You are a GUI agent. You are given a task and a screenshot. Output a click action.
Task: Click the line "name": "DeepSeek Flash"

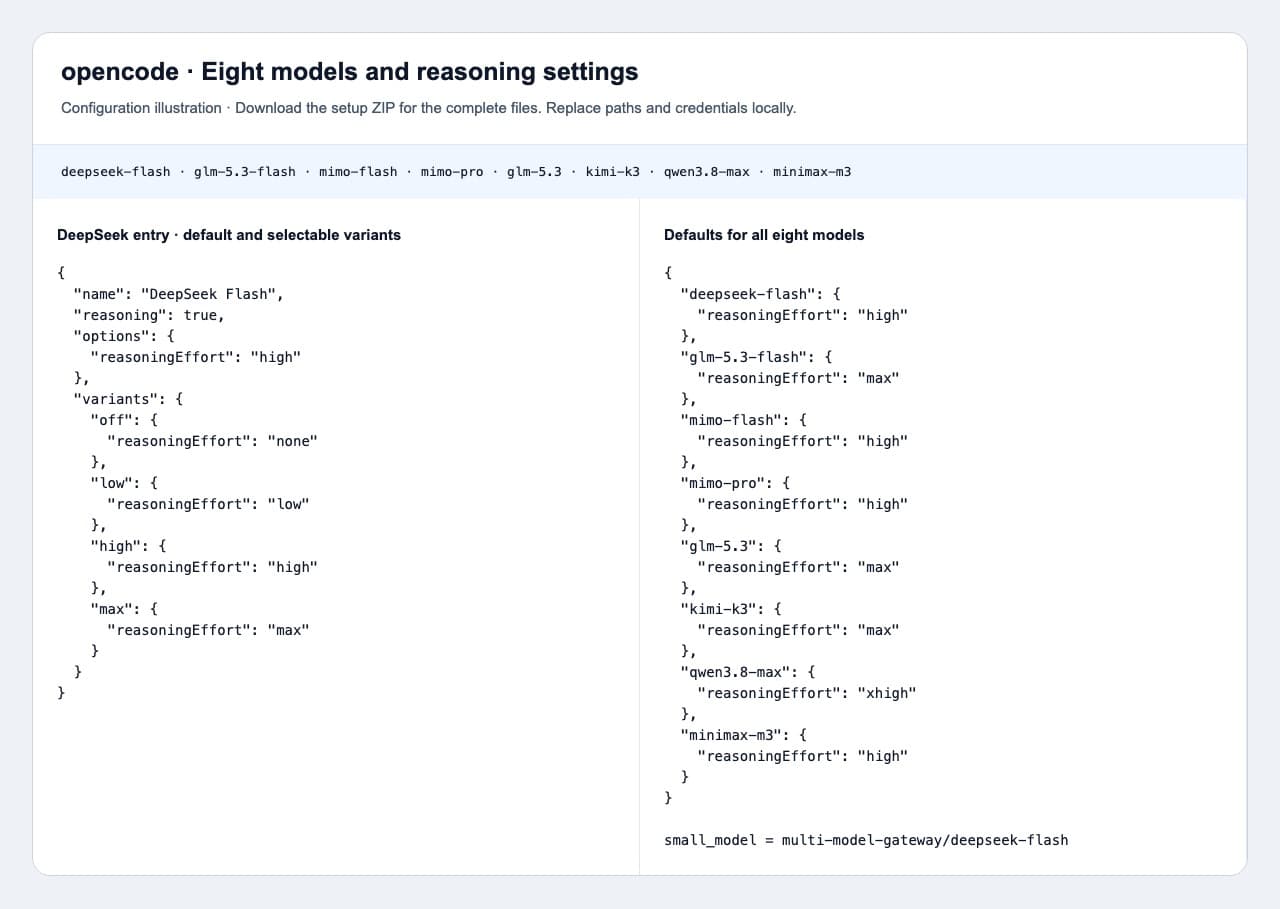[179, 294]
